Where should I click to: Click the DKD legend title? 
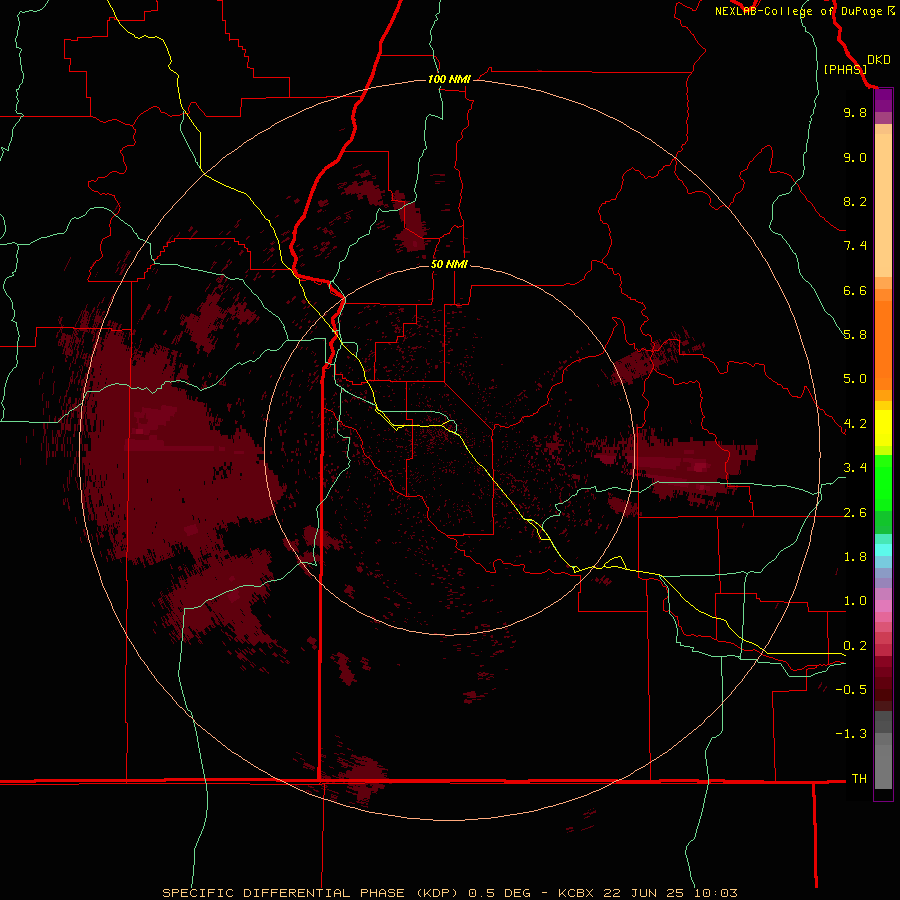(878, 60)
